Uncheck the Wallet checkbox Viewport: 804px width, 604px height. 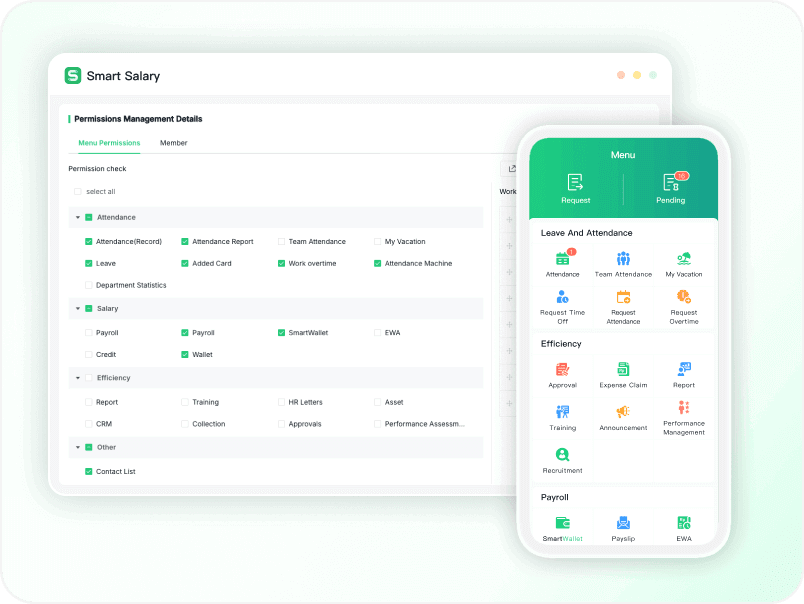185,355
